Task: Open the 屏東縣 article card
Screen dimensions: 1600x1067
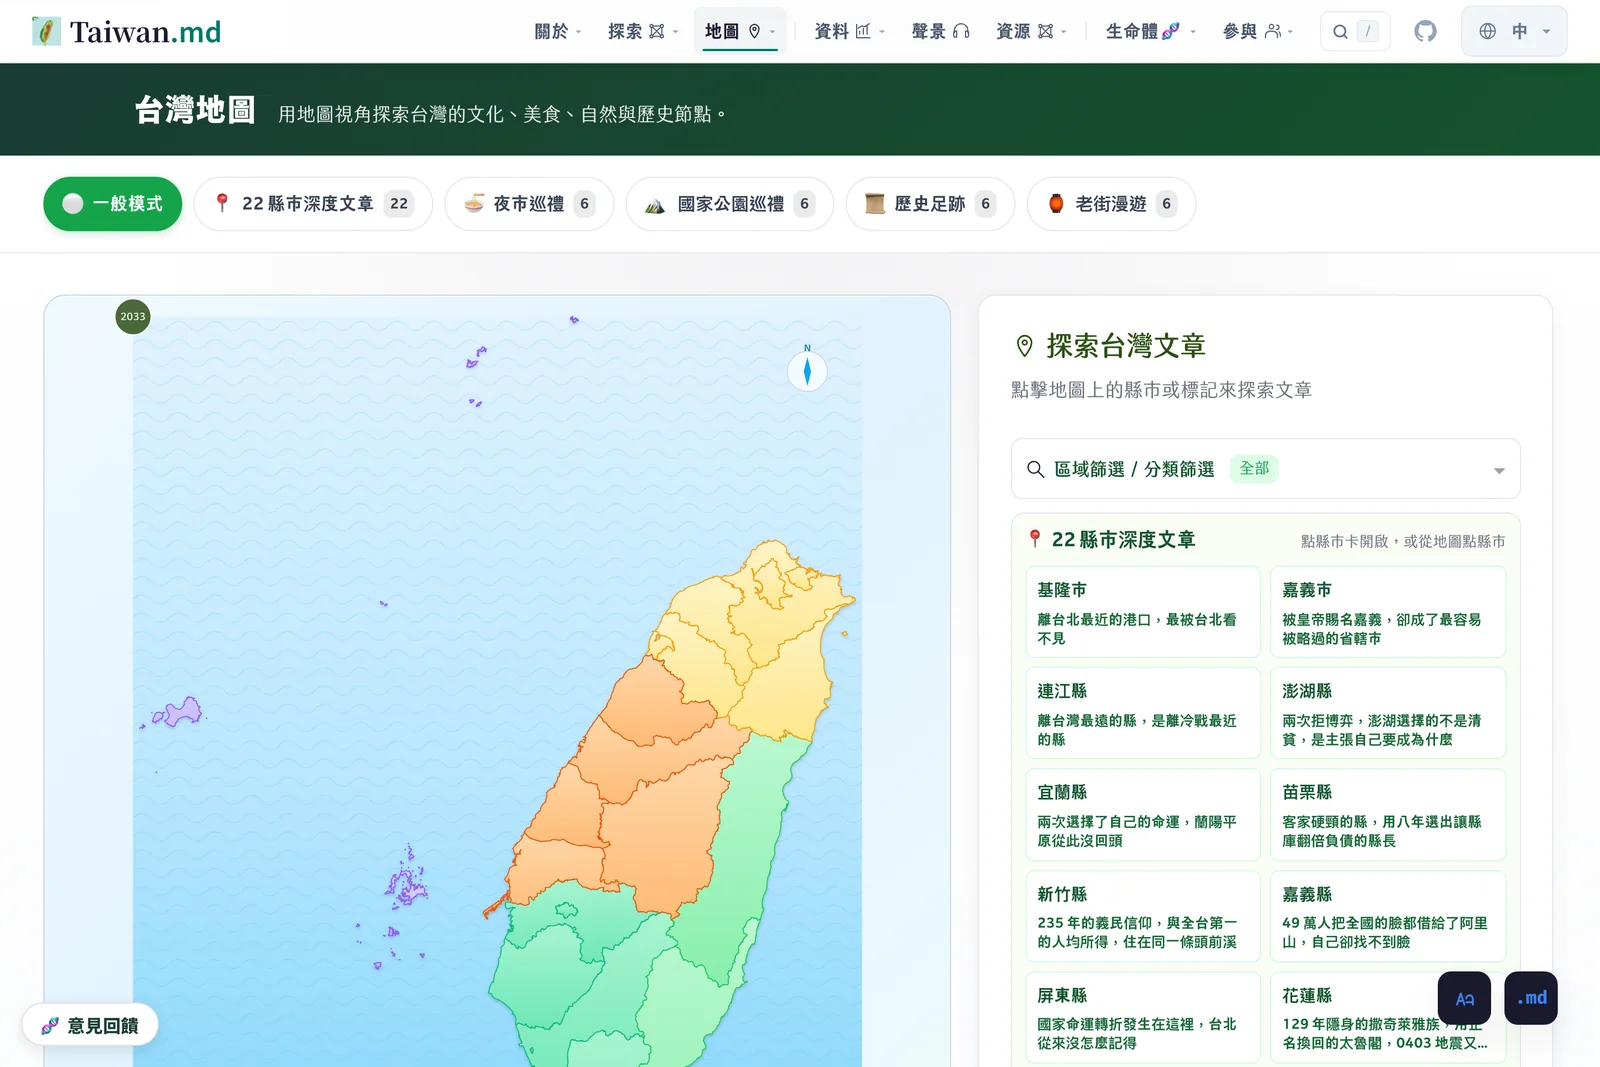Action: (1143, 1017)
